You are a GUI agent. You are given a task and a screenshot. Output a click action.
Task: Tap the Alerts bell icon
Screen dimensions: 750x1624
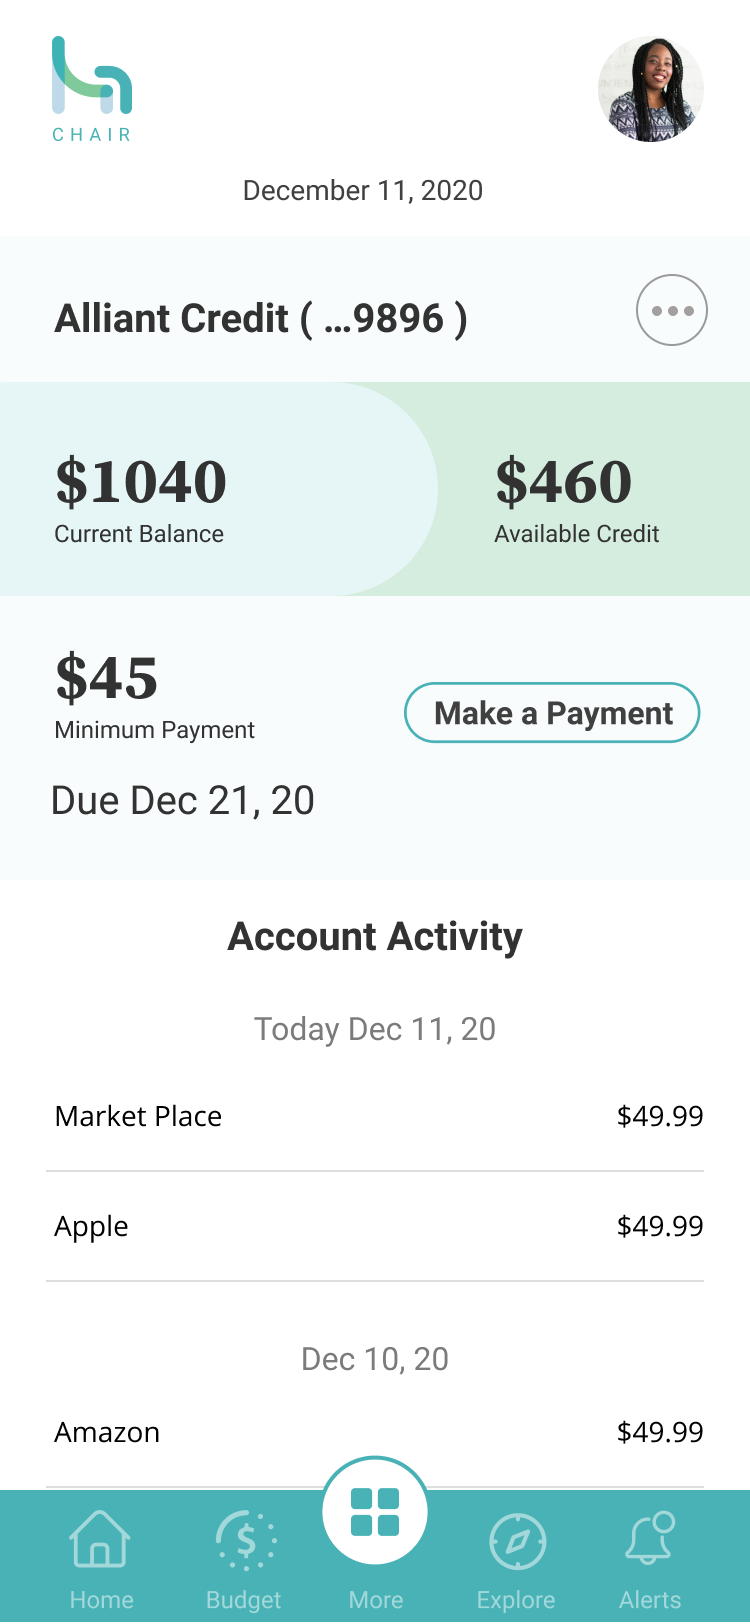pyautogui.click(x=650, y=1538)
